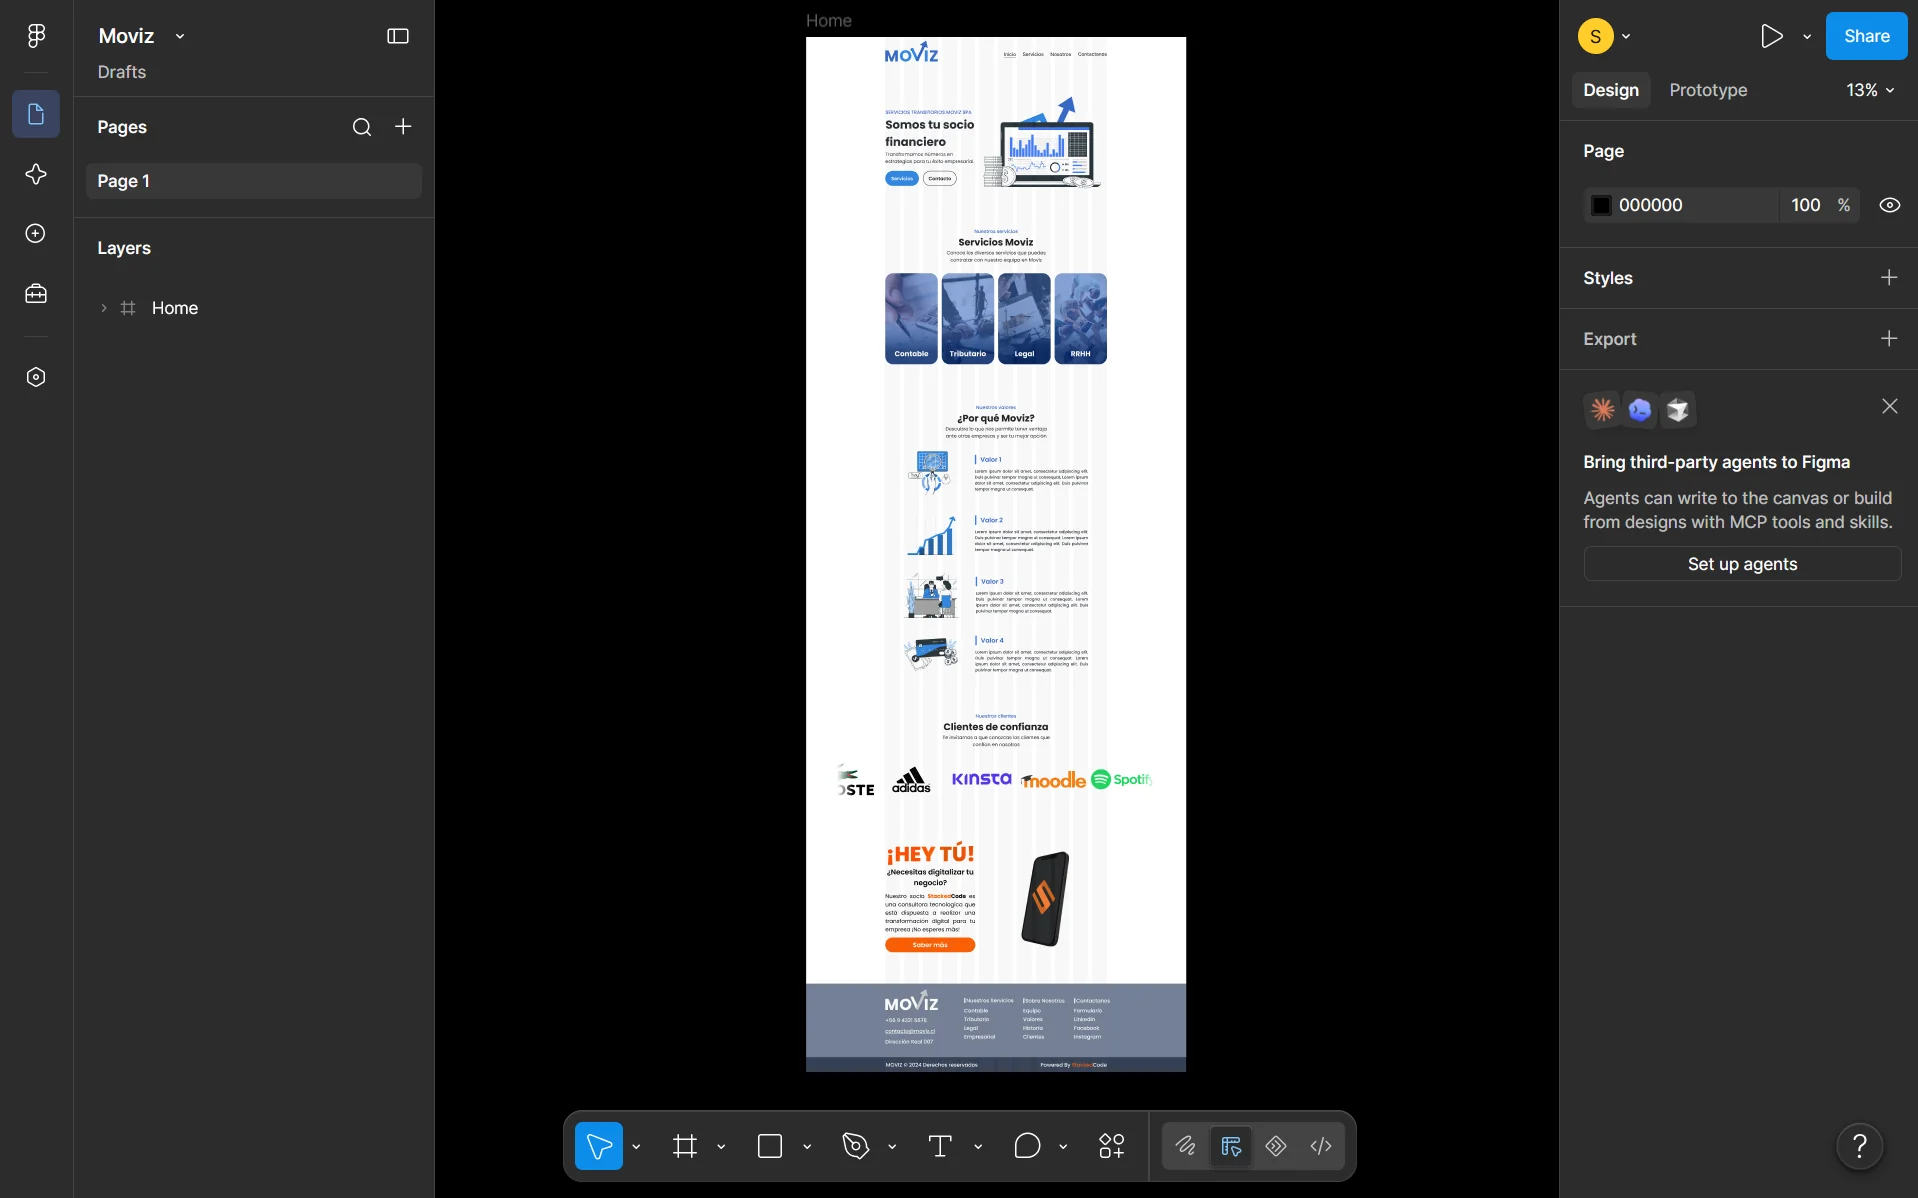Search pages with magnifier icon
Screen dimensions: 1918x1198
click(362, 127)
